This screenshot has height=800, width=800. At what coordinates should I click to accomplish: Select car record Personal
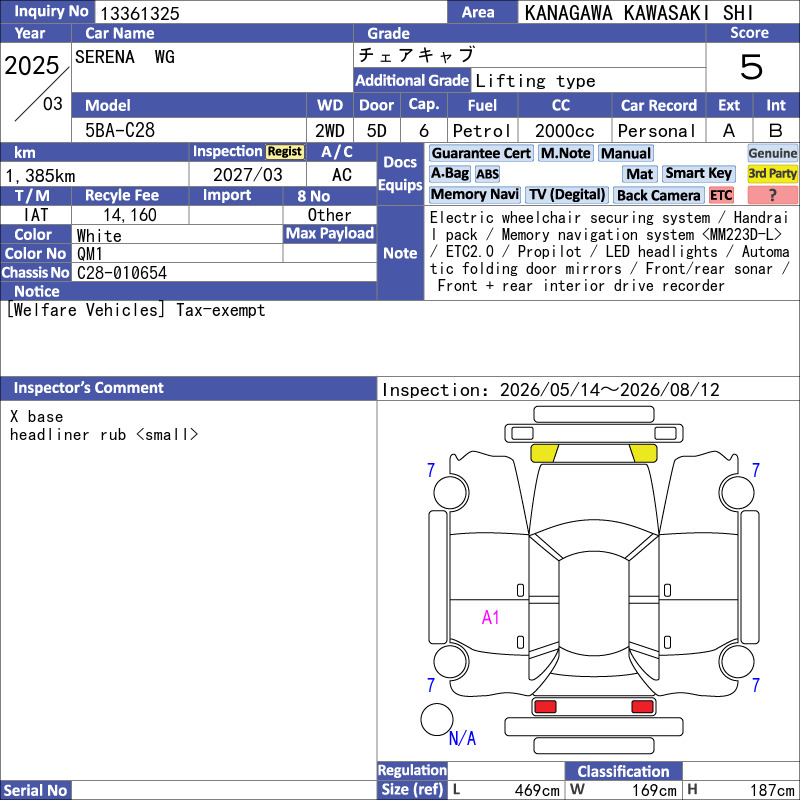(657, 131)
